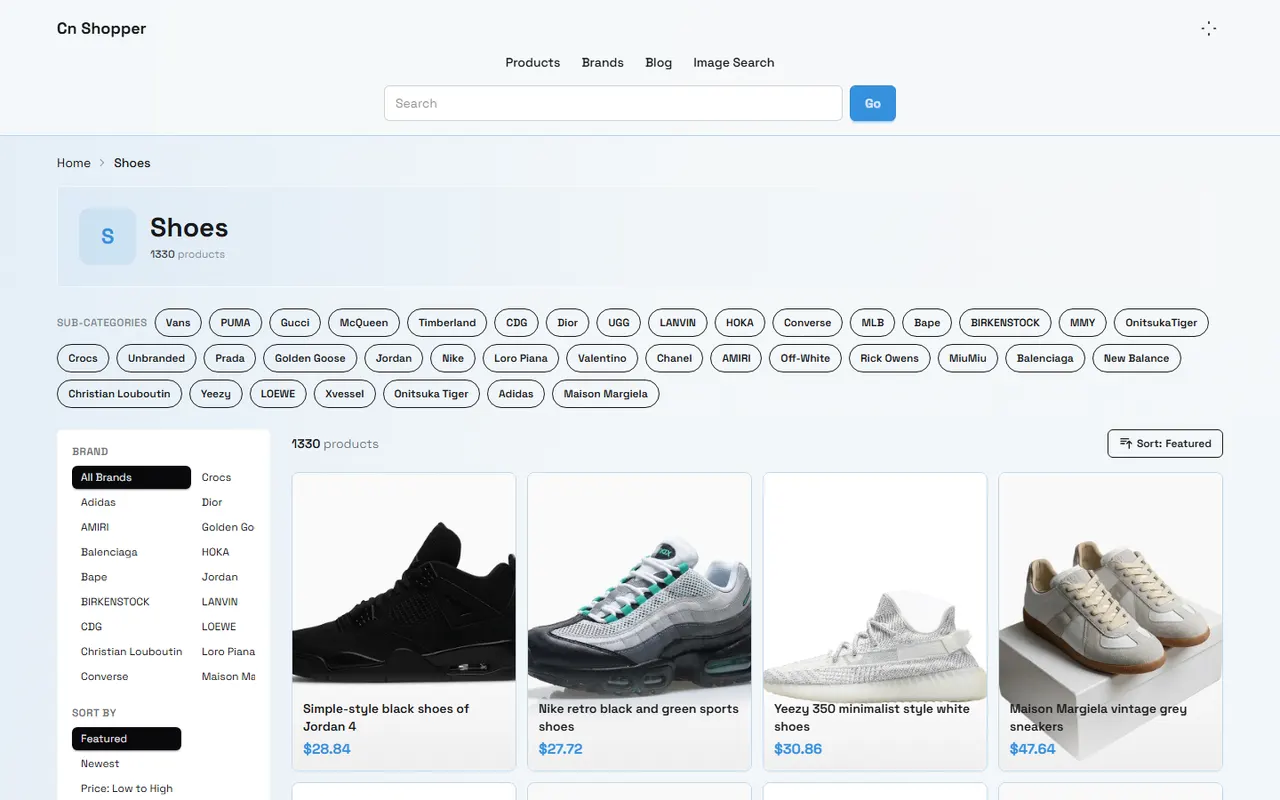Click the $47.64 price text

[x=1033, y=749]
